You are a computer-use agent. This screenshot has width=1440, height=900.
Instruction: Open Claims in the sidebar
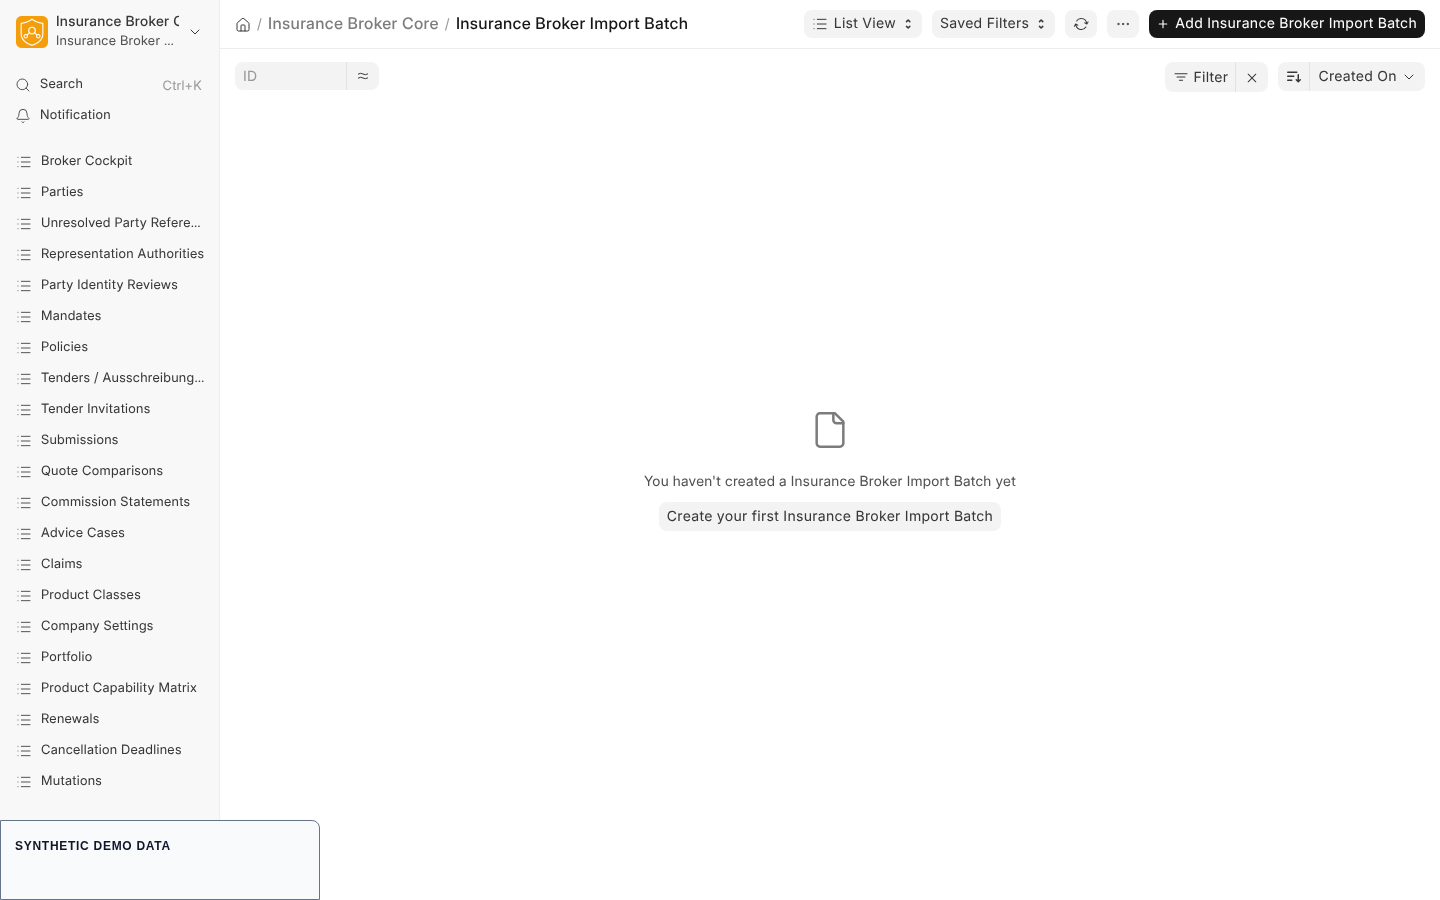point(109,564)
